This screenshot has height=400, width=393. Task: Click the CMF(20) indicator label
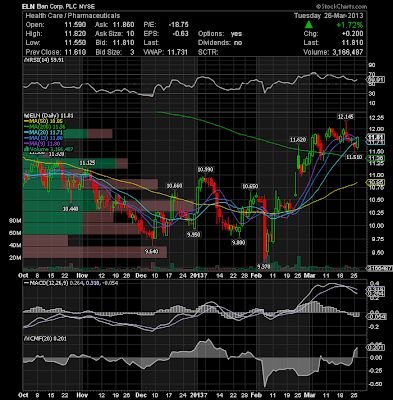[x=45, y=339]
